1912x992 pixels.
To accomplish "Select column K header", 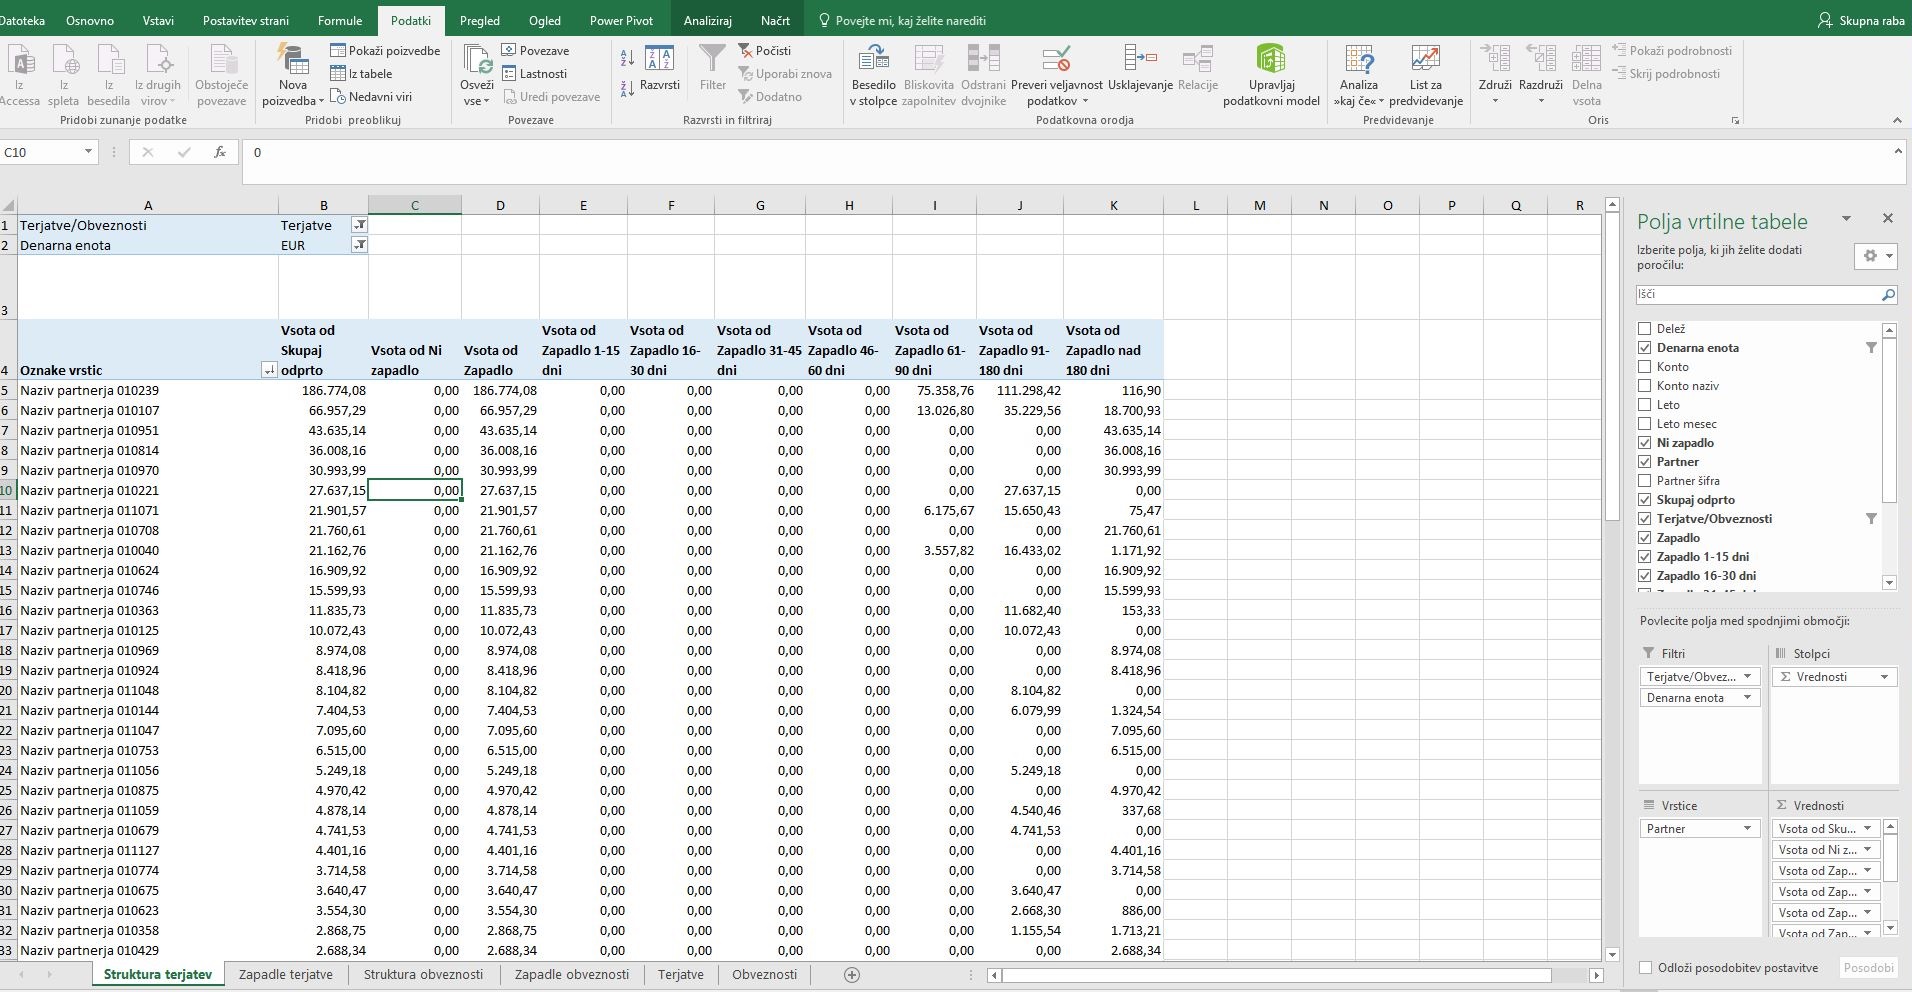I will click(1114, 205).
